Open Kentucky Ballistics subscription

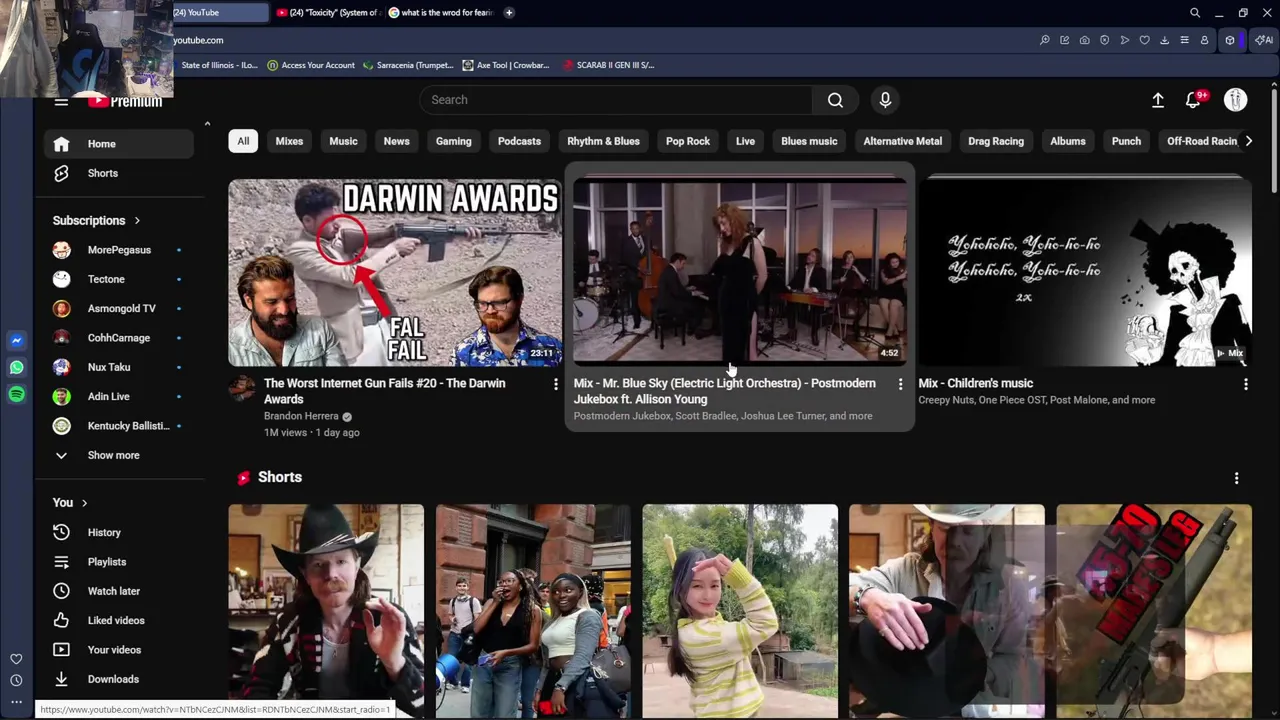[x=119, y=426]
